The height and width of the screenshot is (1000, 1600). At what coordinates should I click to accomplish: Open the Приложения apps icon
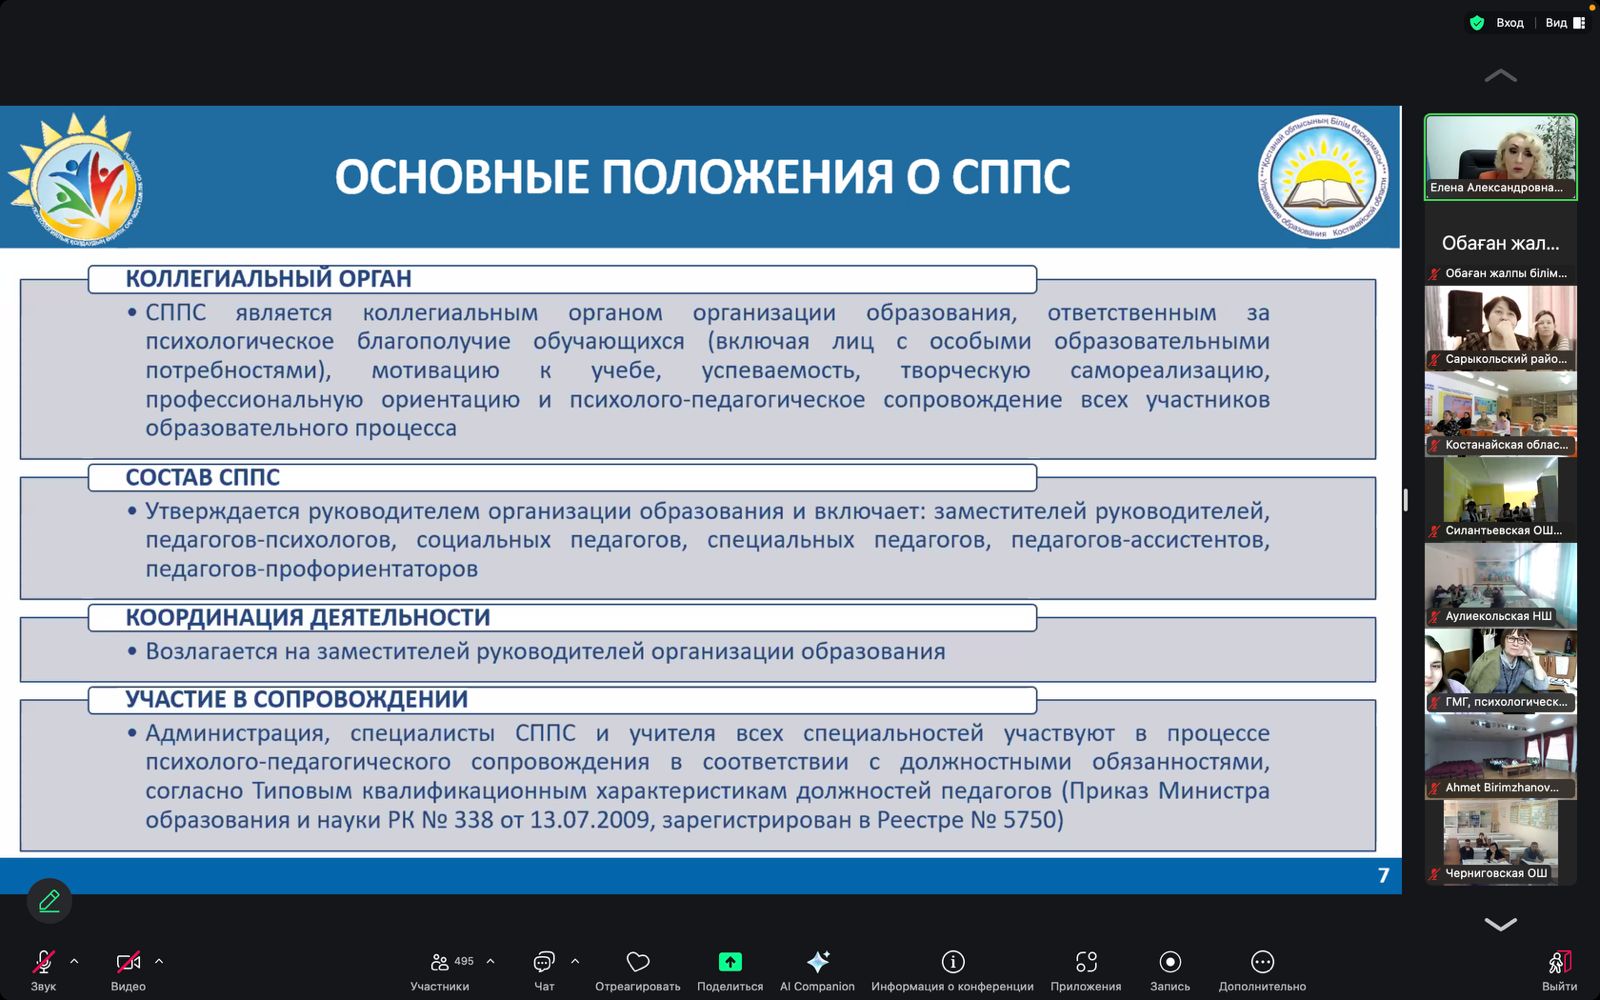pos(1086,962)
